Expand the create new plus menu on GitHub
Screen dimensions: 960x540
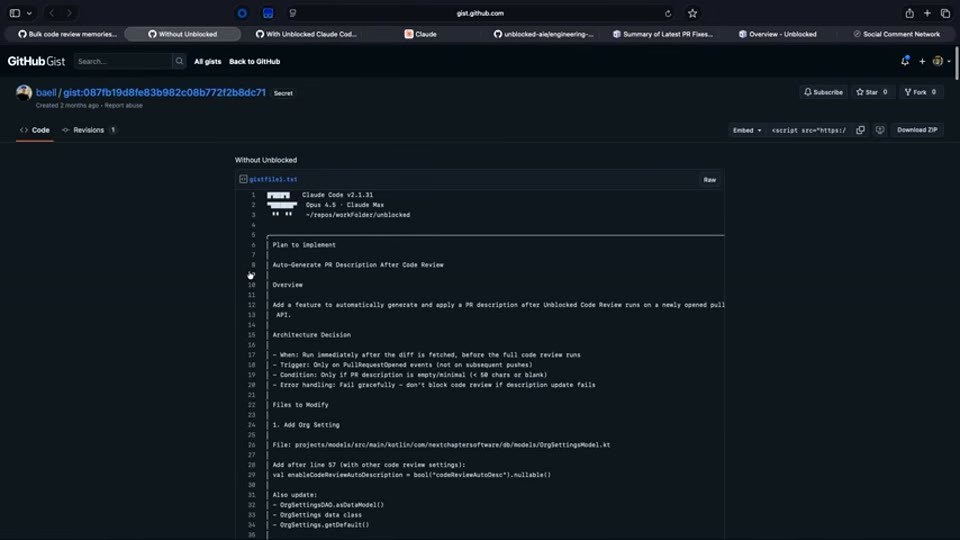point(922,61)
